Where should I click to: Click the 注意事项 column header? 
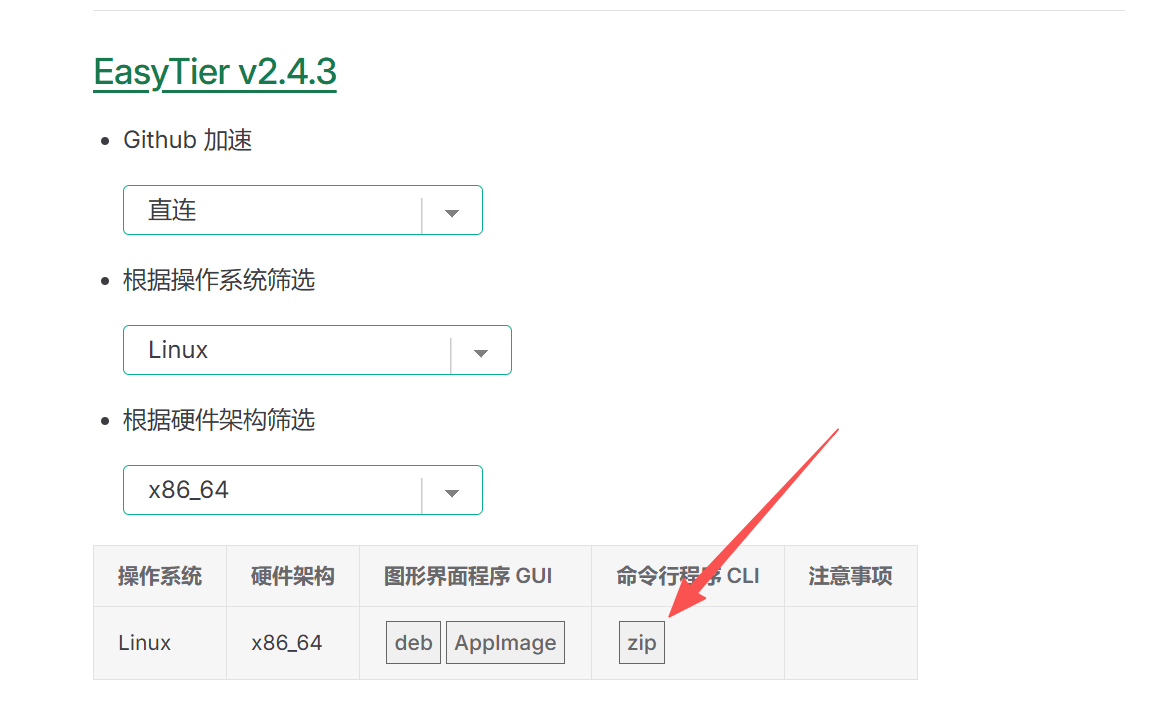pyautogui.click(x=850, y=576)
